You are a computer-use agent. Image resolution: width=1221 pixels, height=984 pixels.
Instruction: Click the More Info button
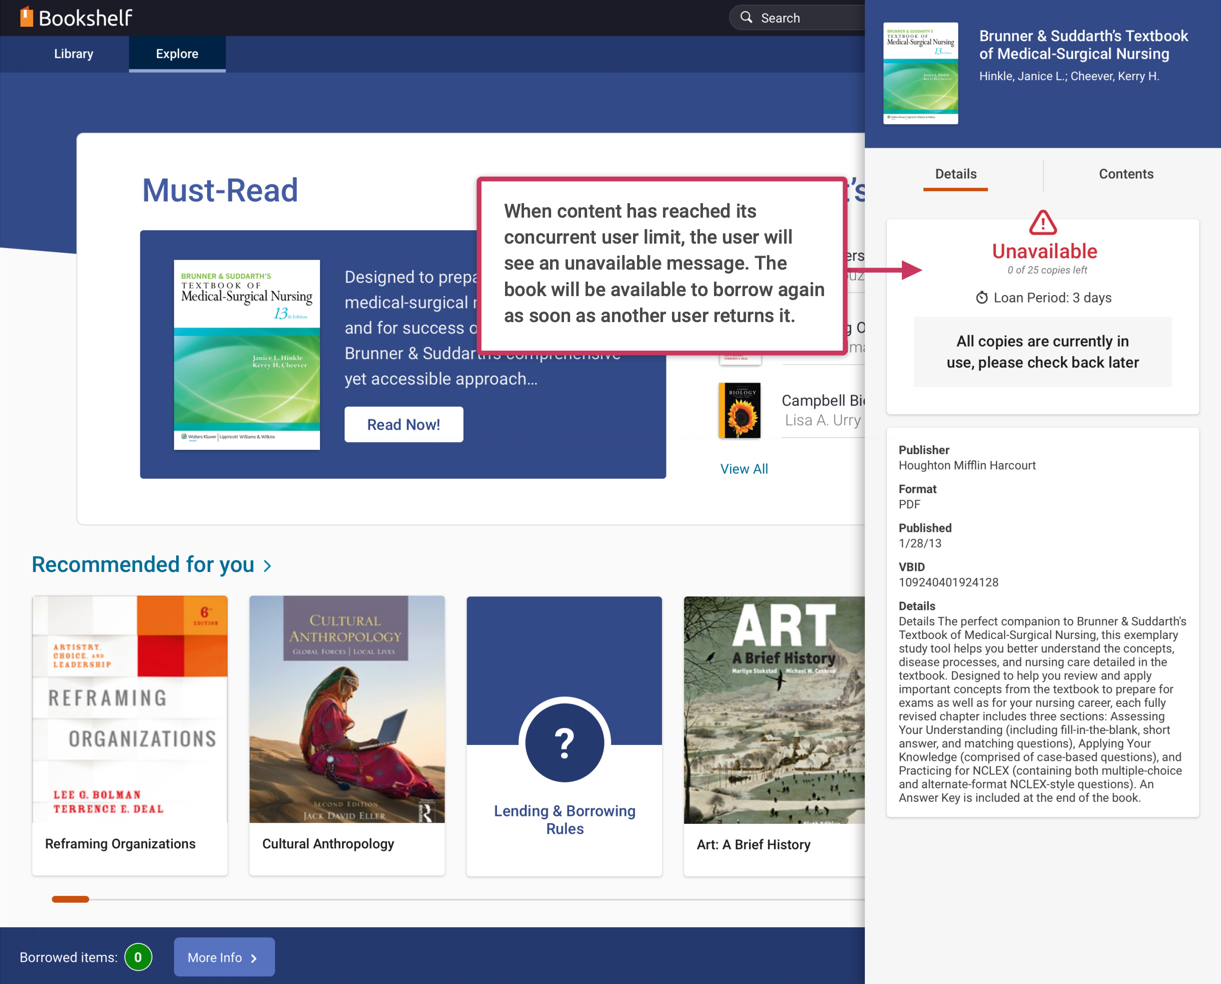(x=224, y=957)
